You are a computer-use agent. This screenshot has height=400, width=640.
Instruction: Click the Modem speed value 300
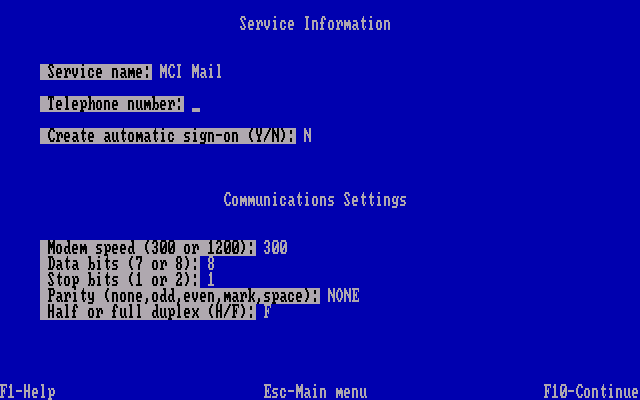[276, 248]
